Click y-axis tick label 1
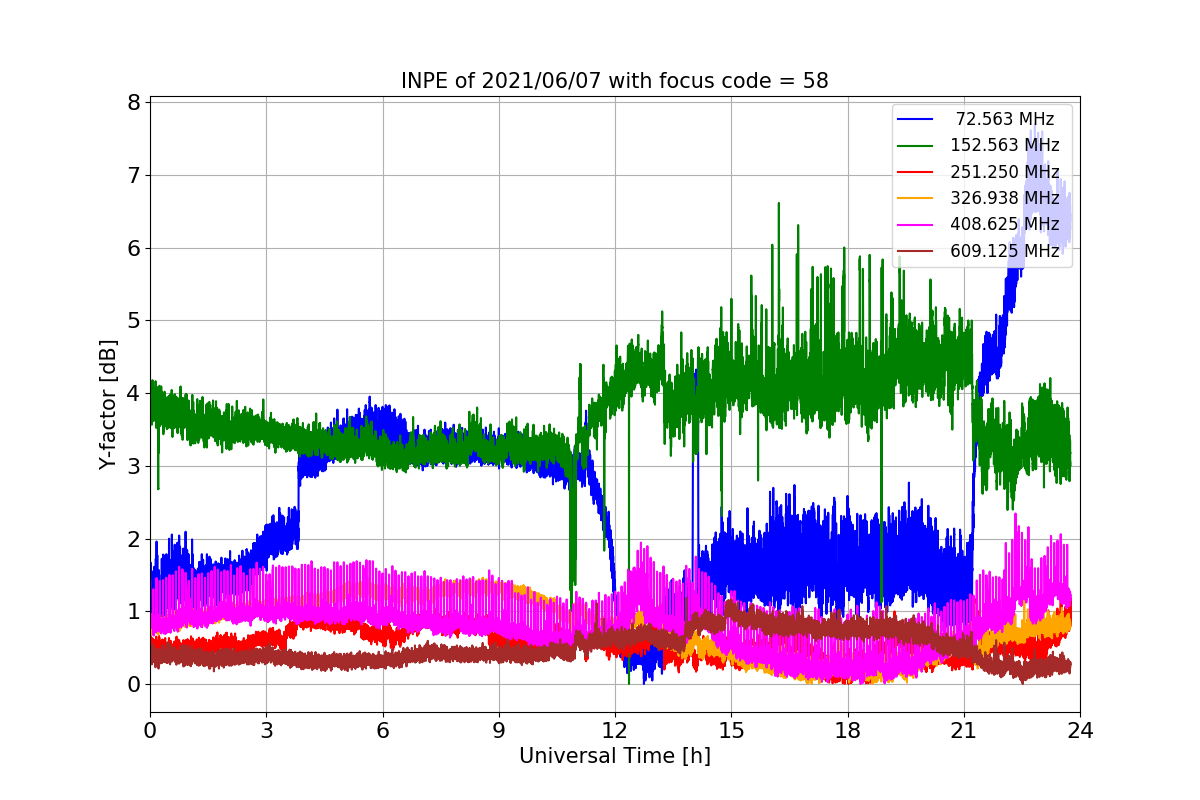 pos(134,612)
